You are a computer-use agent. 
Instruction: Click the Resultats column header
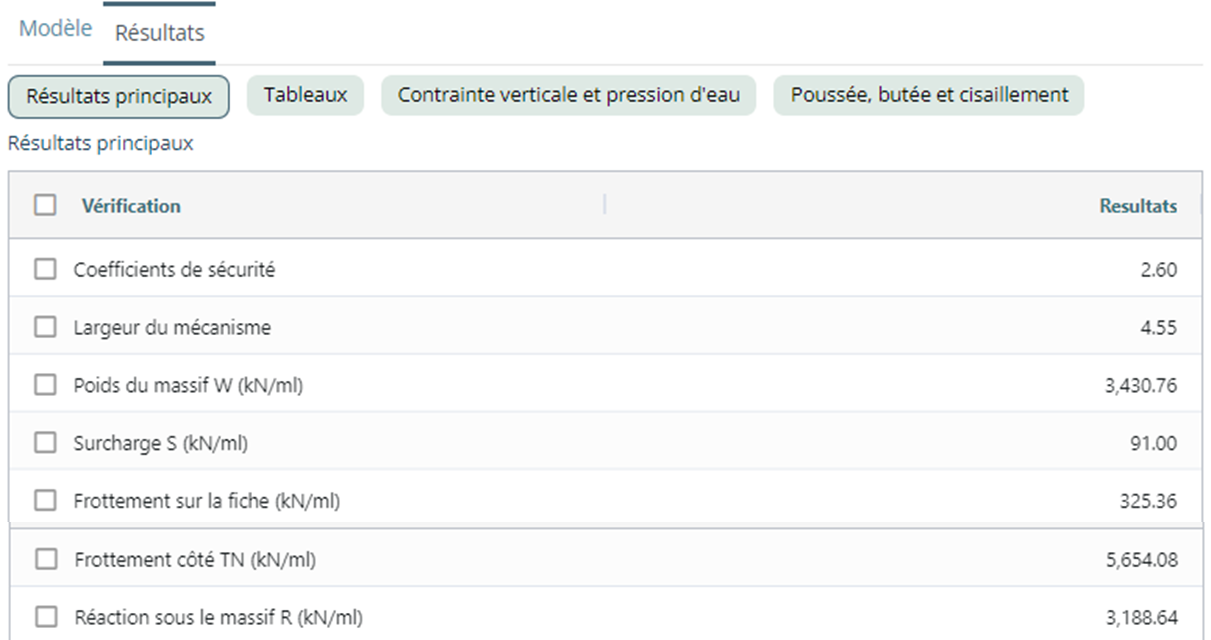pyautogui.click(x=1137, y=206)
